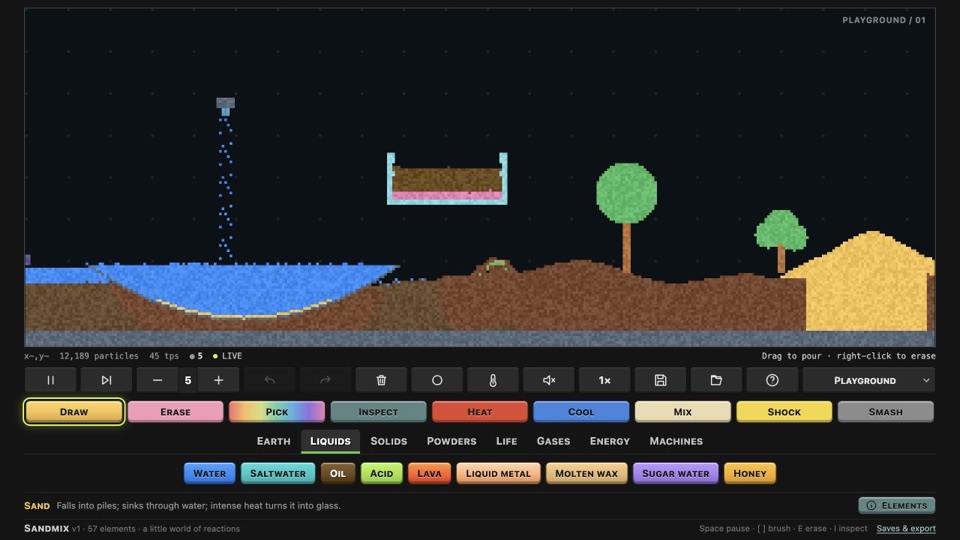Choose the Water element
Screen dimensions: 960x540
click(209, 473)
